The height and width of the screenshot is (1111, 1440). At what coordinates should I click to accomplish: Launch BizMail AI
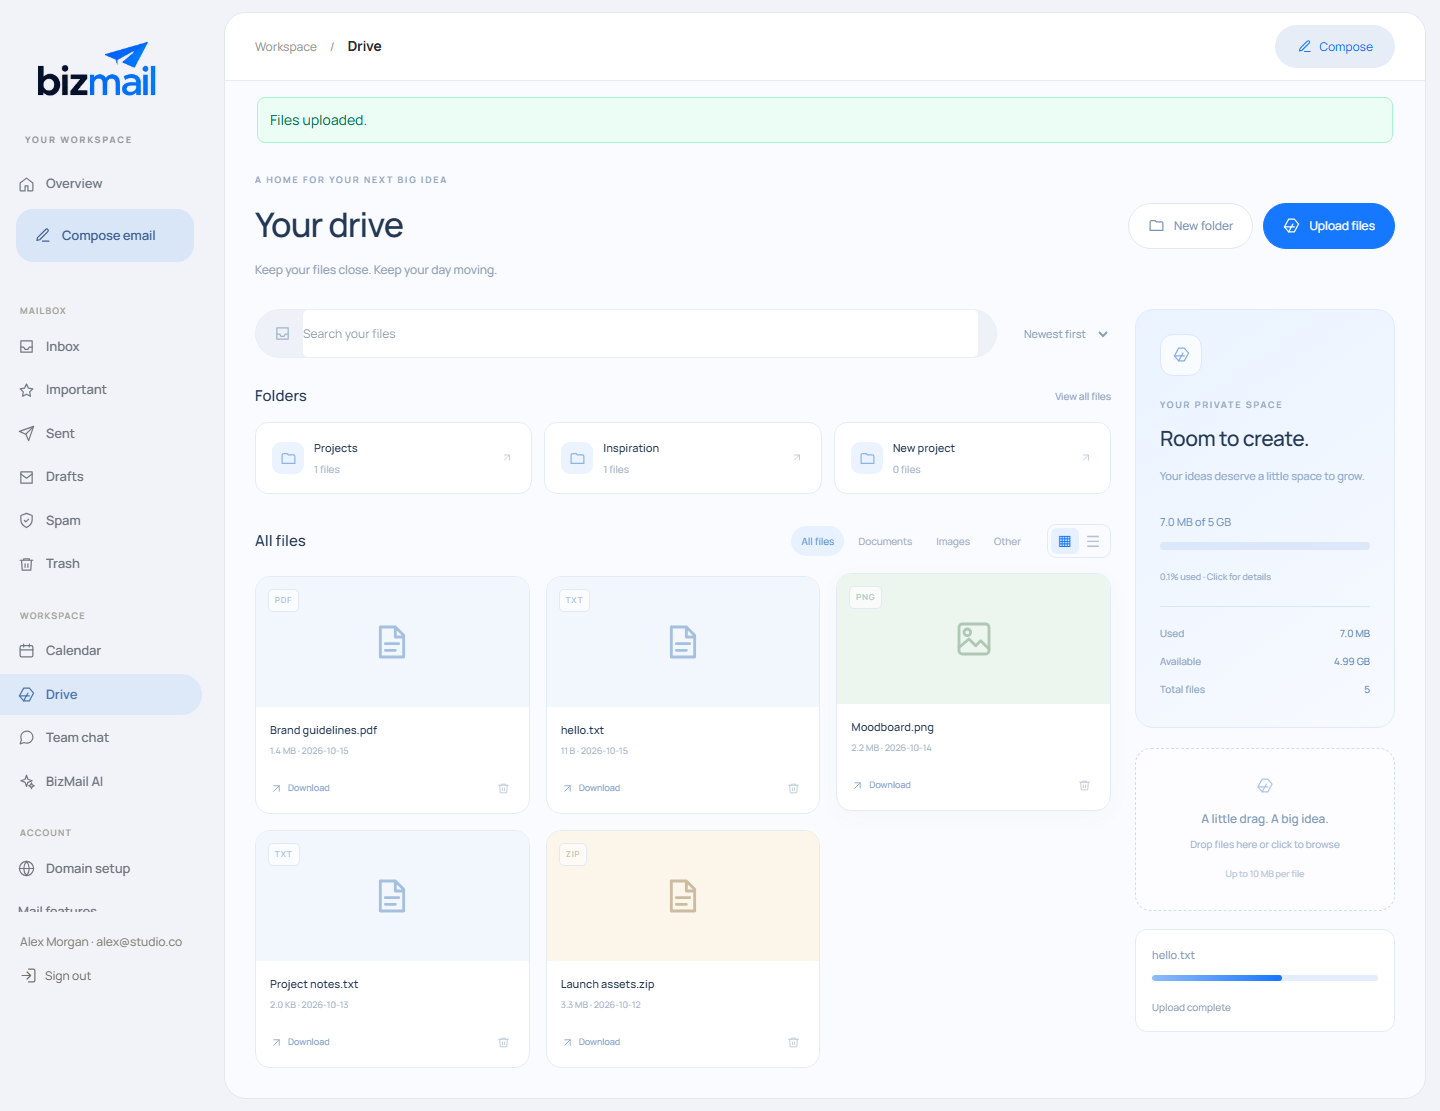coord(101,782)
